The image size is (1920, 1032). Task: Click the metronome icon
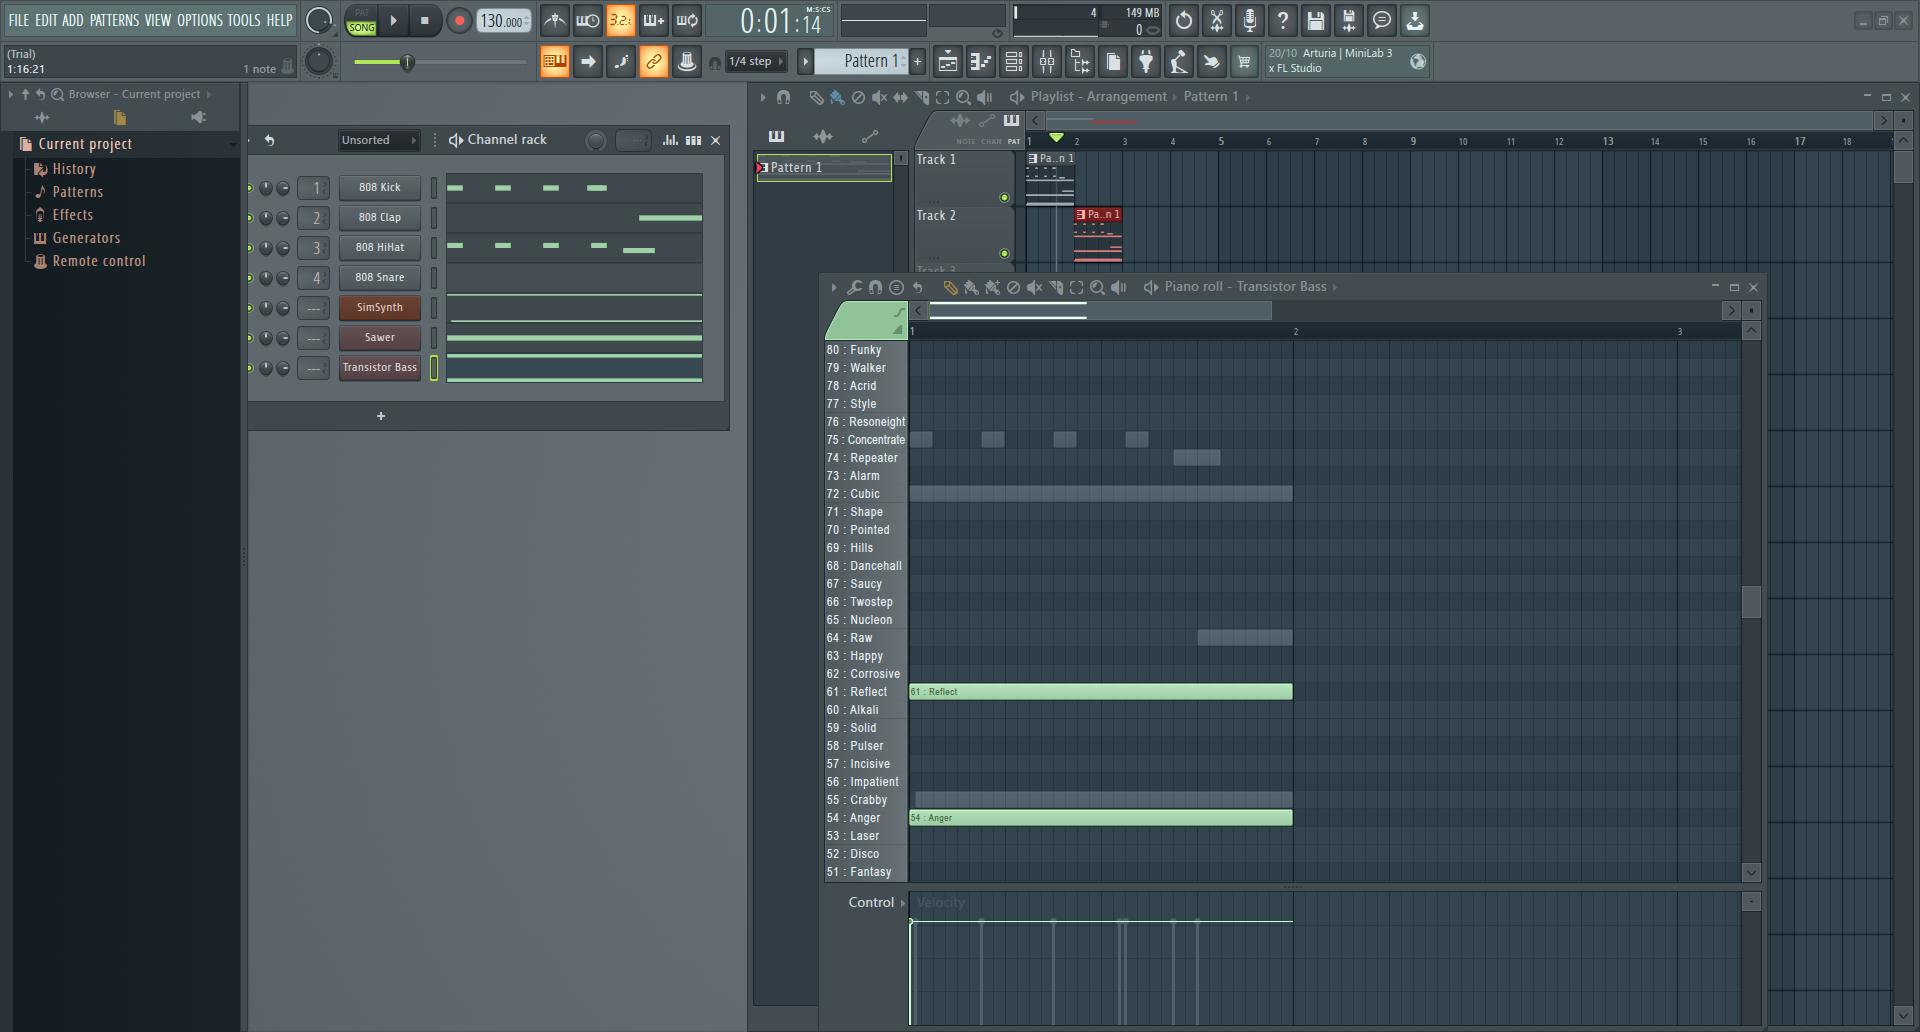(555, 20)
